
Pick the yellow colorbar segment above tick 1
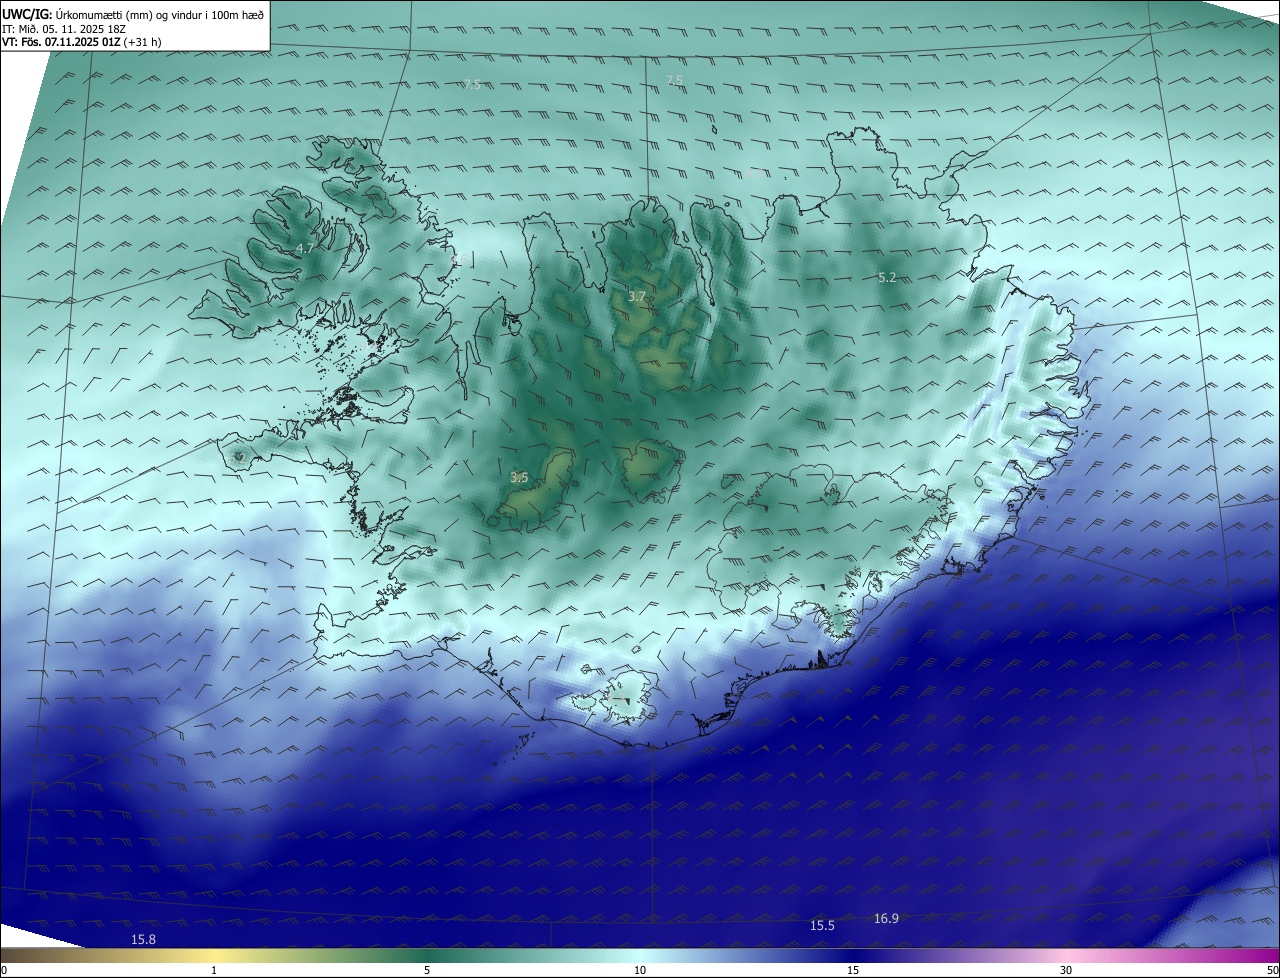[214, 956]
